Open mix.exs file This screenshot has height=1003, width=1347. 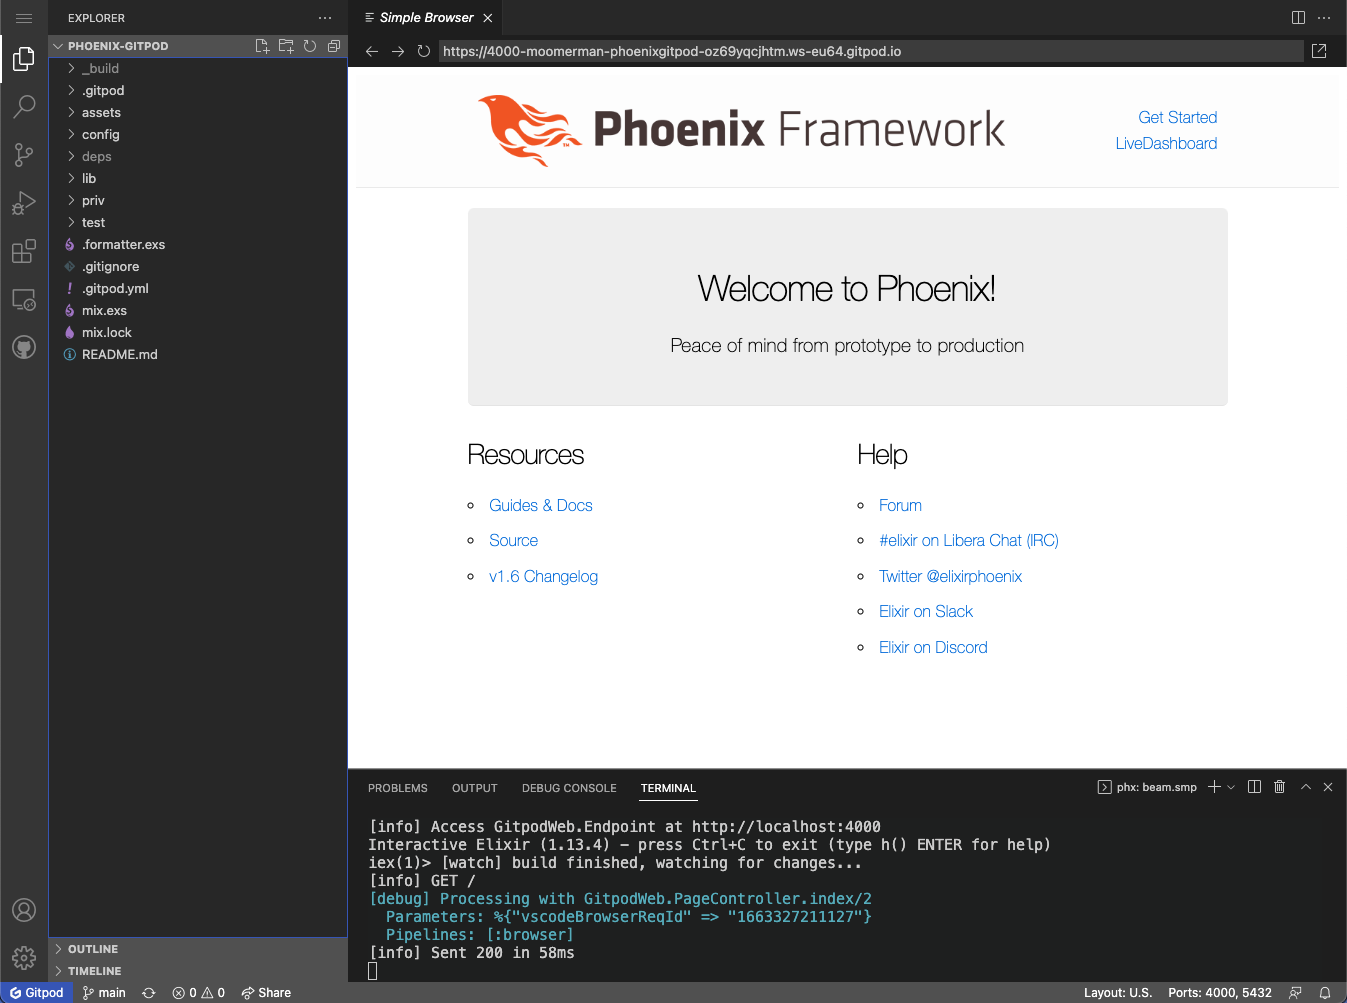198,310
